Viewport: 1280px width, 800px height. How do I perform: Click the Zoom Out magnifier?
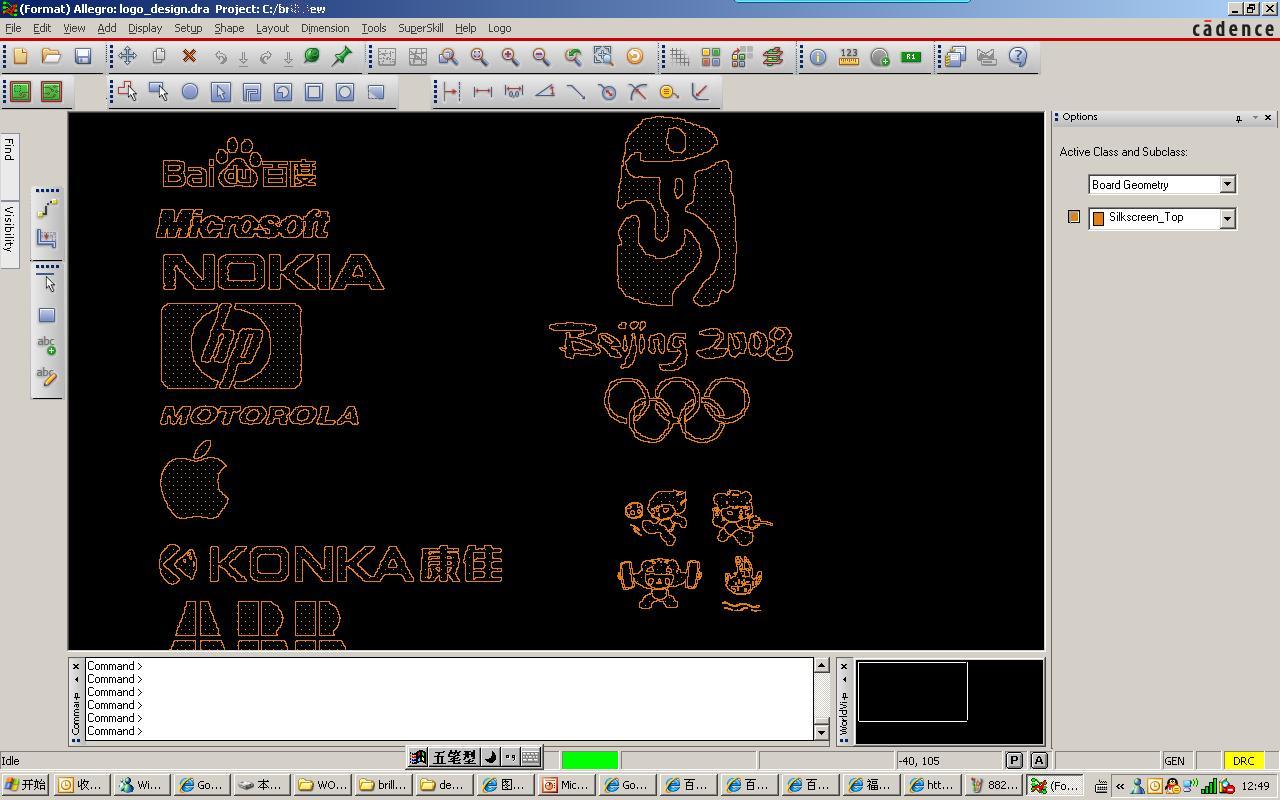(x=541, y=57)
